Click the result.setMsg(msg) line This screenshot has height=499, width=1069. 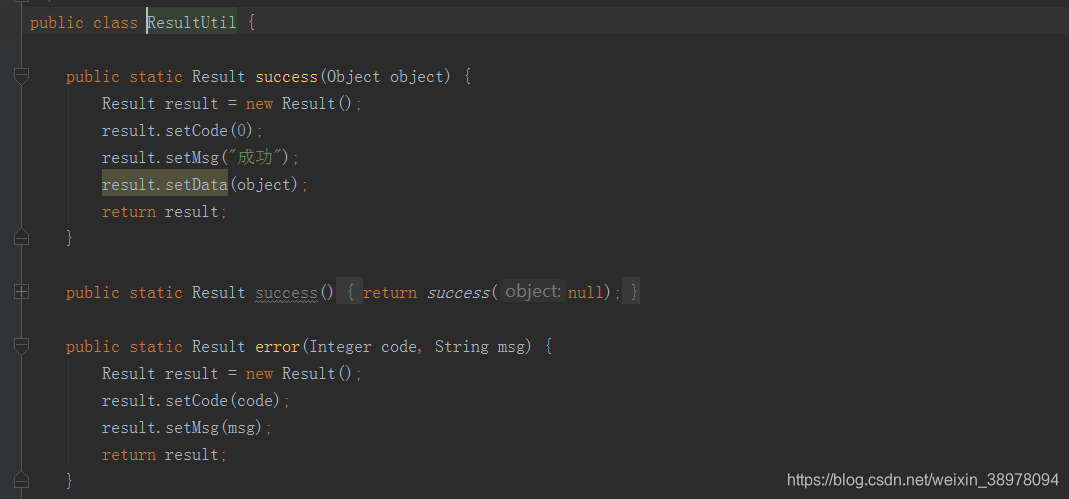(x=187, y=427)
